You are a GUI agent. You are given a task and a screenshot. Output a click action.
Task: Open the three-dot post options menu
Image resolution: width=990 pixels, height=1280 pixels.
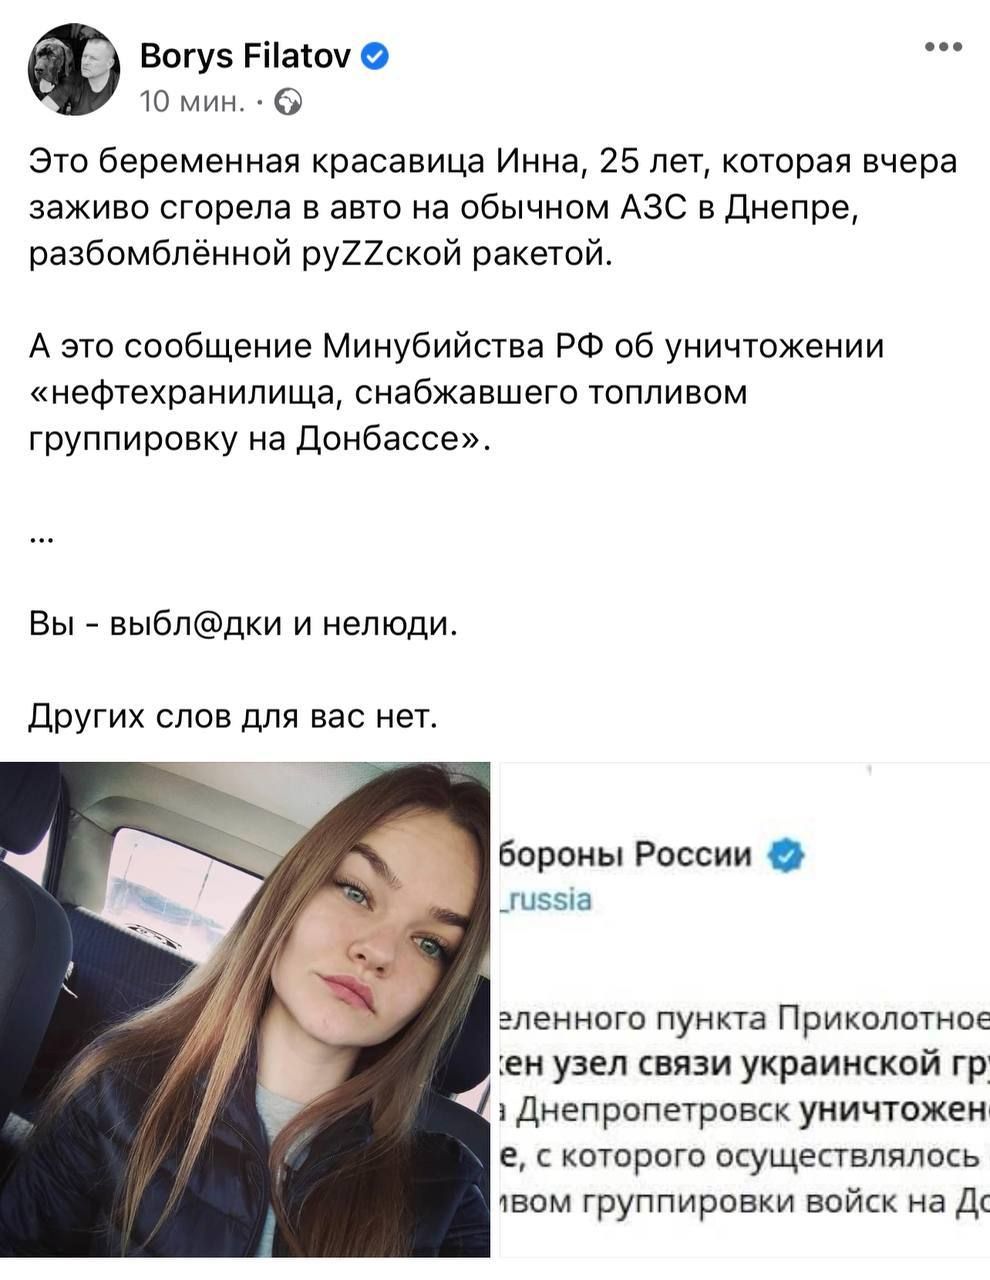point(943,46)
